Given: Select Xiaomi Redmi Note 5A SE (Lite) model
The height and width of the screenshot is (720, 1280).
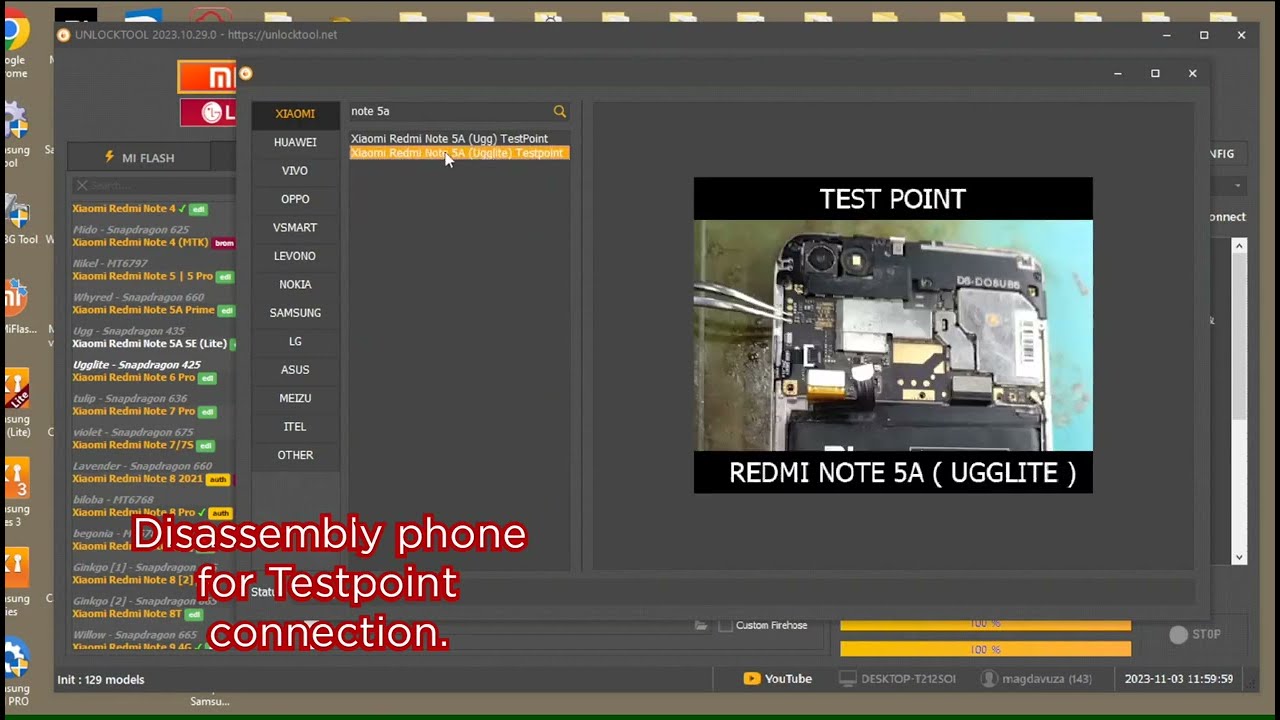Looking at the screenshot, I should pyautogui.click(x=149, y=343).
